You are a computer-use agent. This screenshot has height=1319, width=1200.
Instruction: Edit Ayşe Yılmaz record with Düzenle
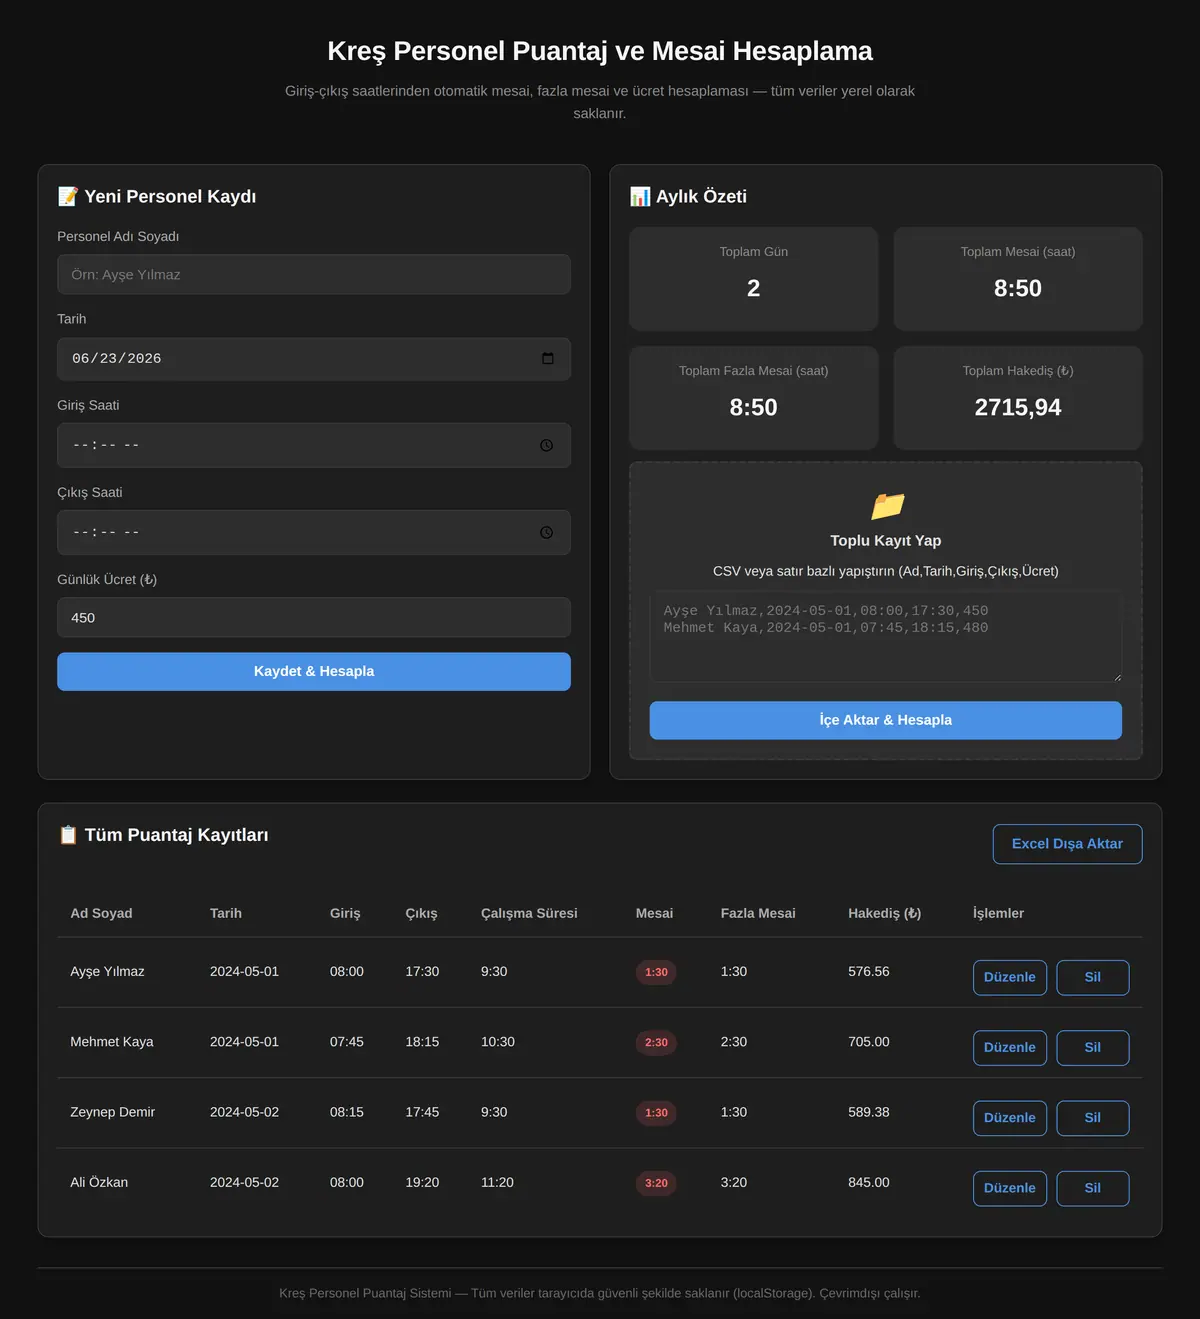1010,978
